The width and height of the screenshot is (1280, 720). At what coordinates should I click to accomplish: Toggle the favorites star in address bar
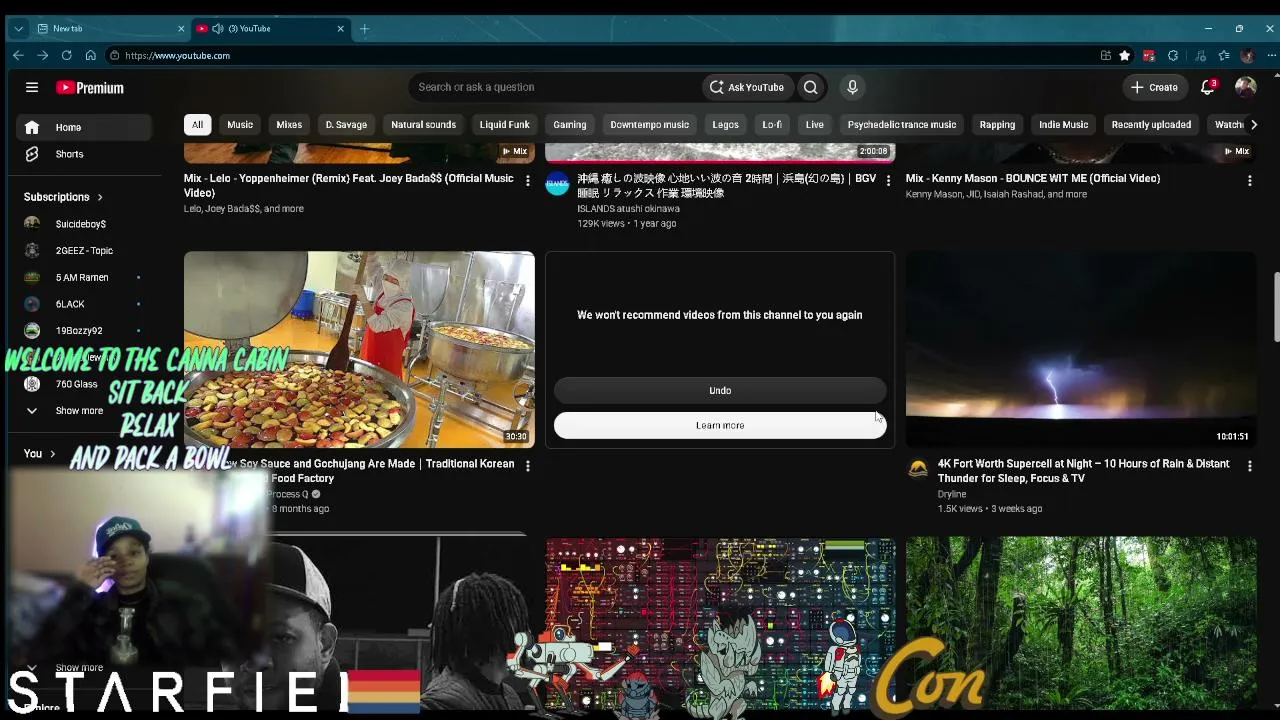[1125, 56]
